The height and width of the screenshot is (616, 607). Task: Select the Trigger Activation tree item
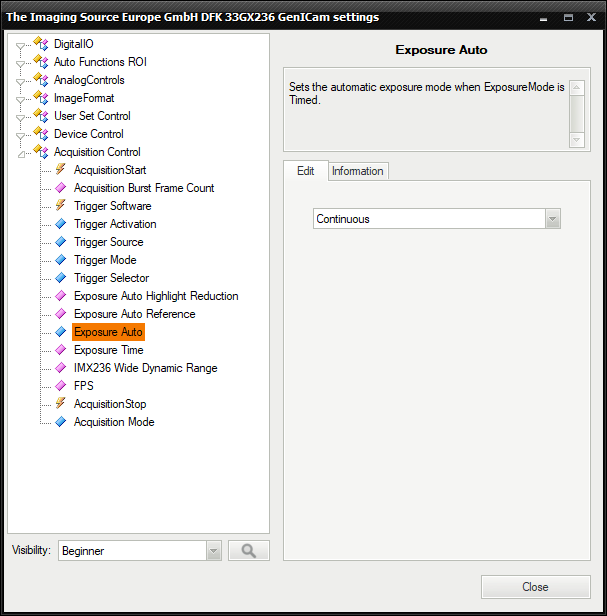click(115, 224)
